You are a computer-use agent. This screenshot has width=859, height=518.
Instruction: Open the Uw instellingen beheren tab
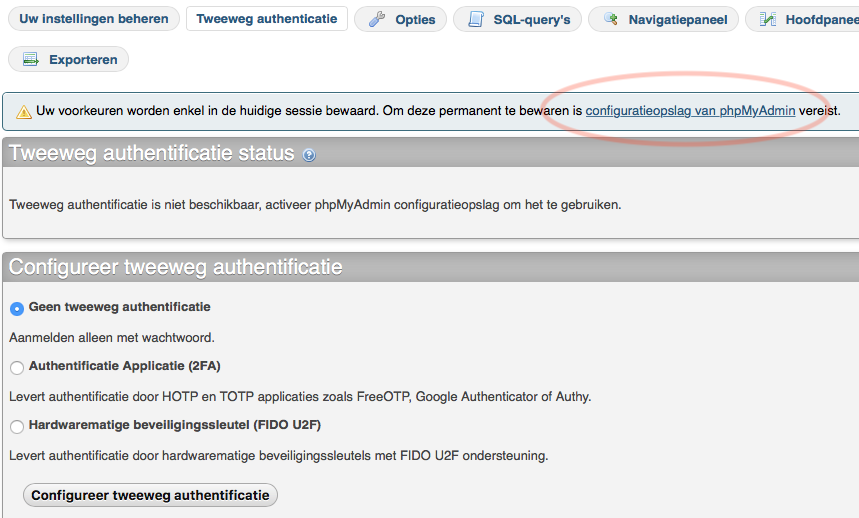(x=94, y=19)
